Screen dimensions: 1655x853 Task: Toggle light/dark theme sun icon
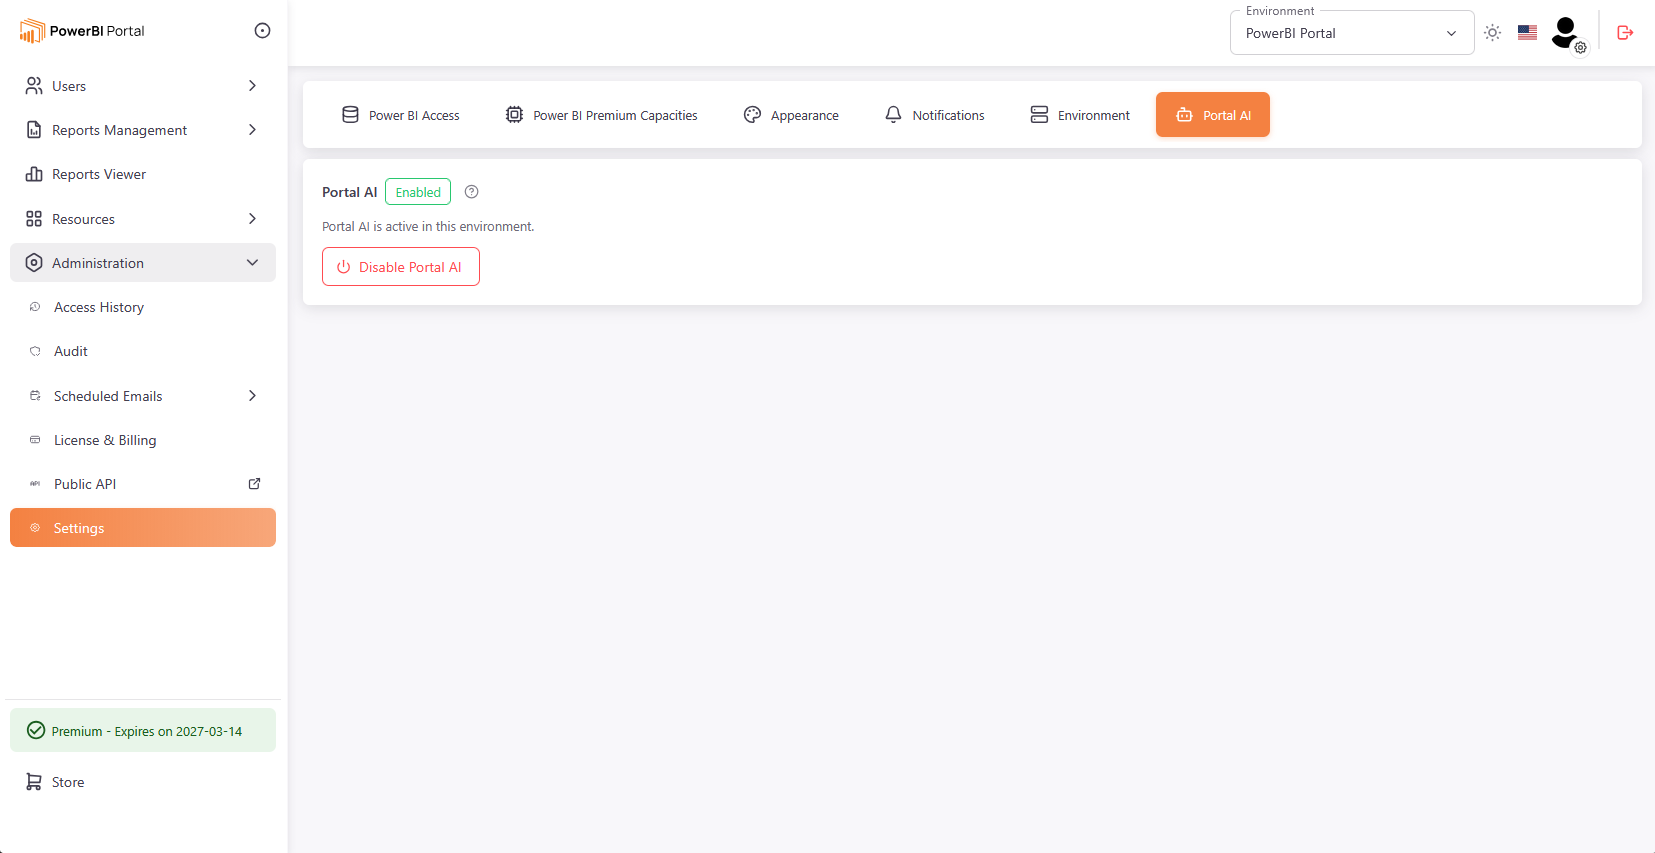1493,33
